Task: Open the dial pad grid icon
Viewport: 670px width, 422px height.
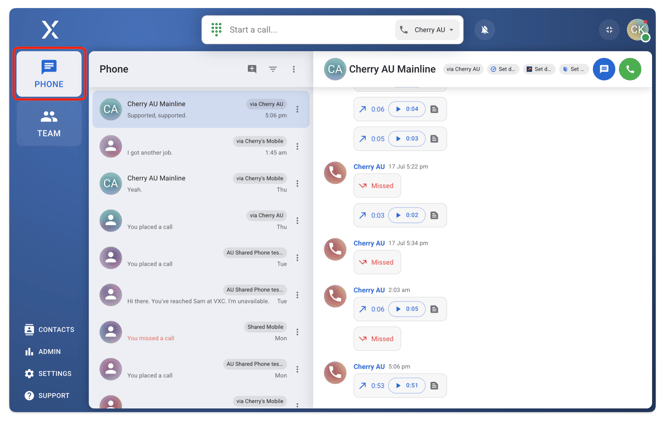Action: coord(216,30)
